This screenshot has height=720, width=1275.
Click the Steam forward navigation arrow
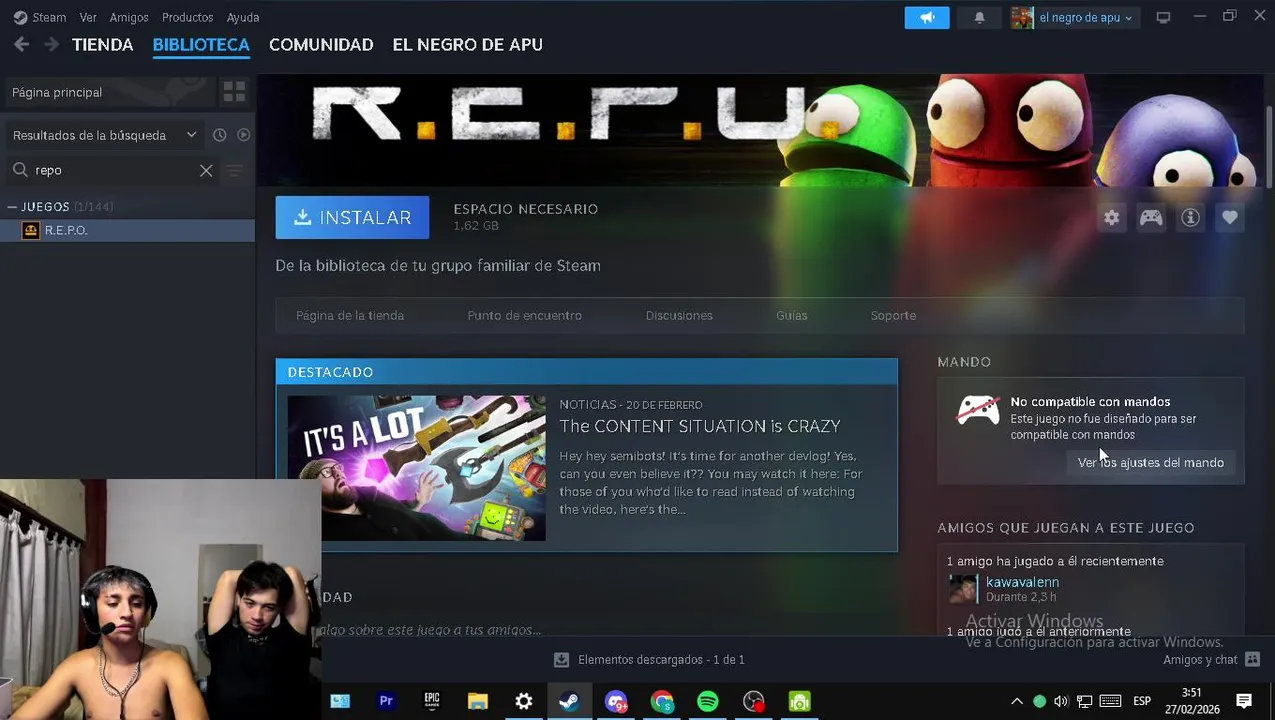[x=51, y=45]
